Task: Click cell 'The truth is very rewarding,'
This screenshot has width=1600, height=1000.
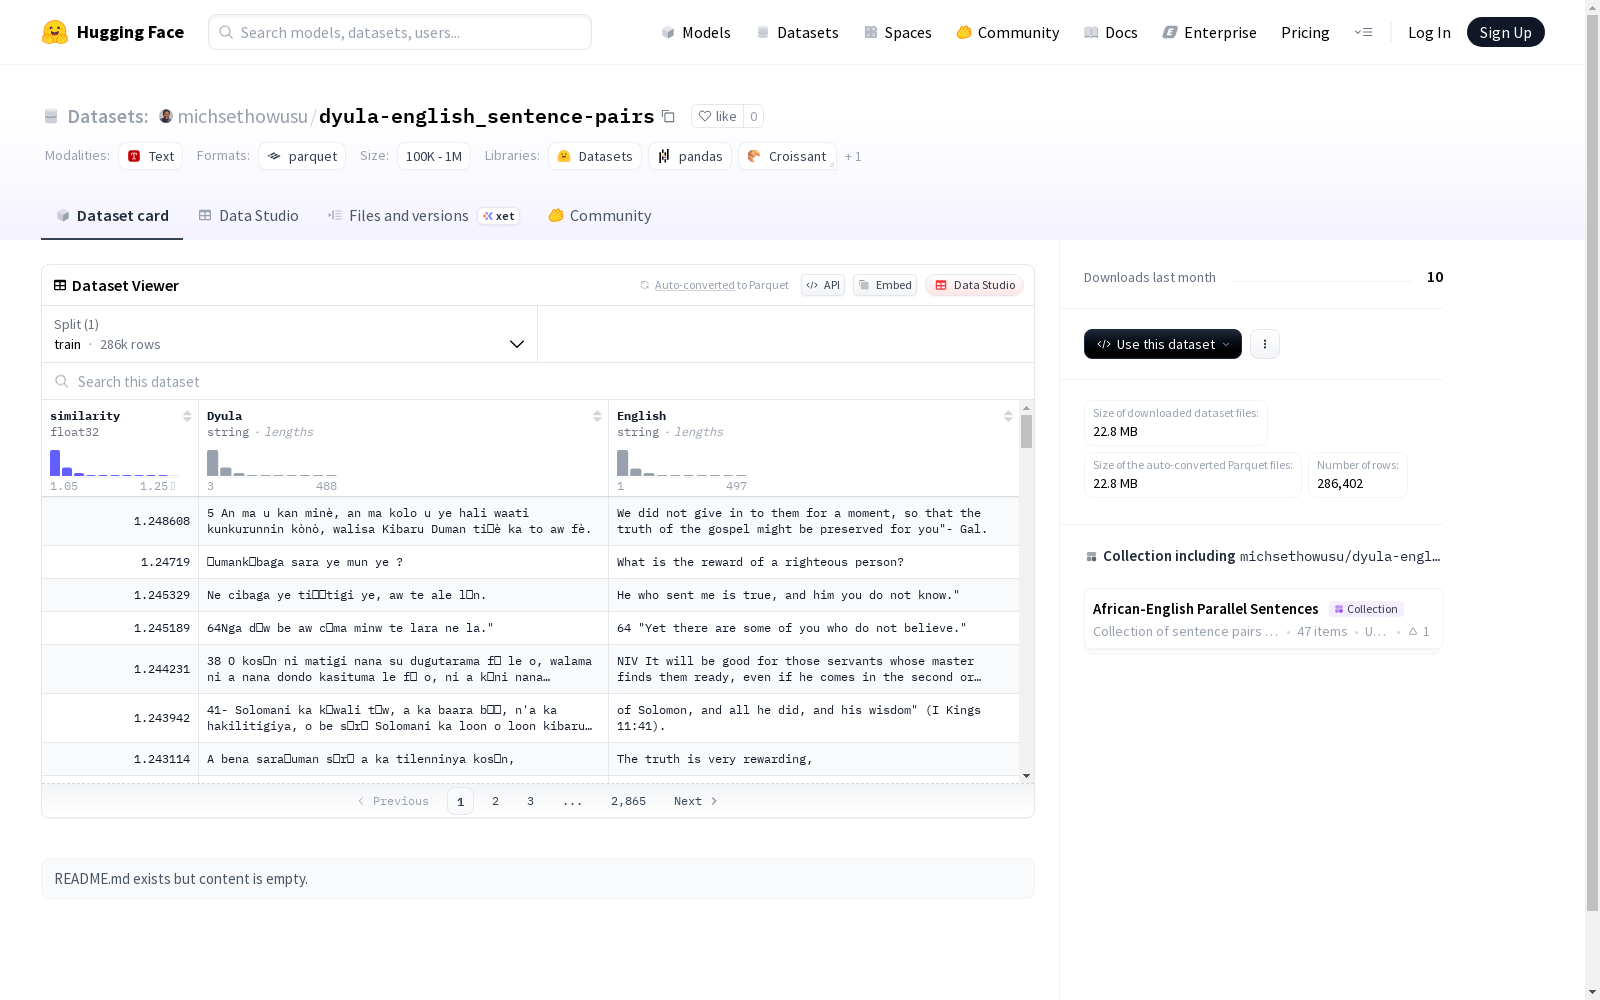Action: pos(814,759)
